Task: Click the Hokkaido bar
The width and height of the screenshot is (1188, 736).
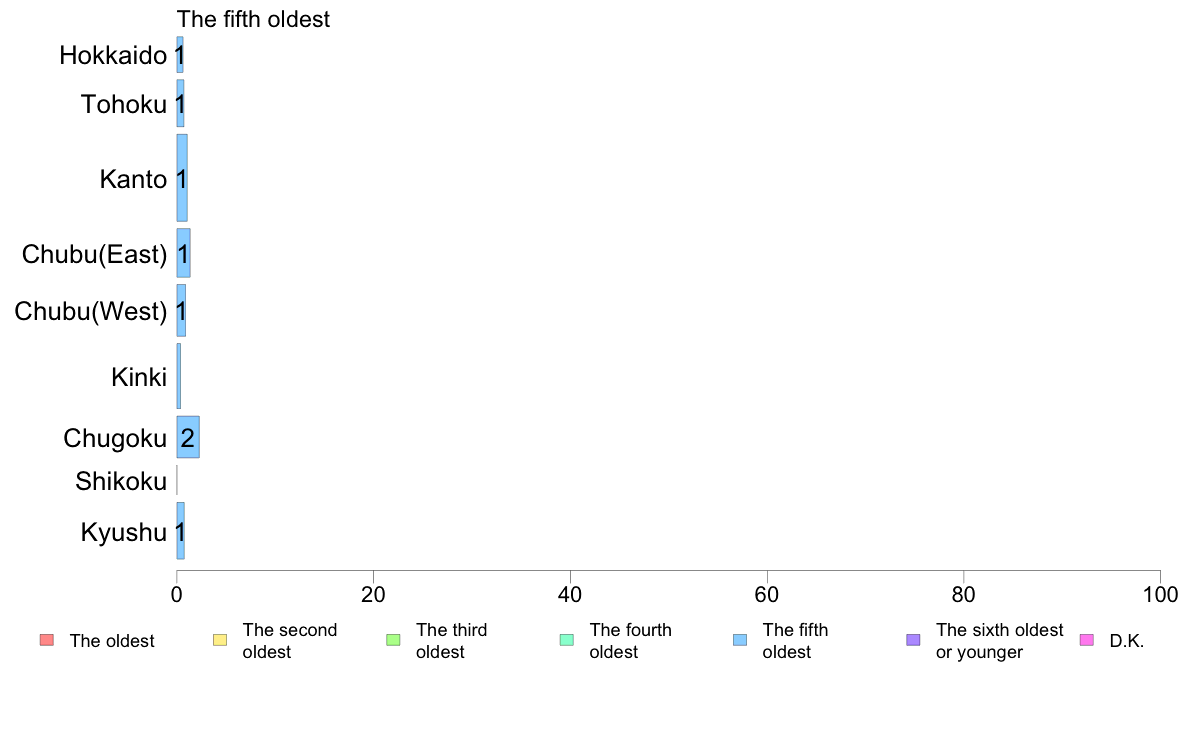Action: [x=180, y=55]
